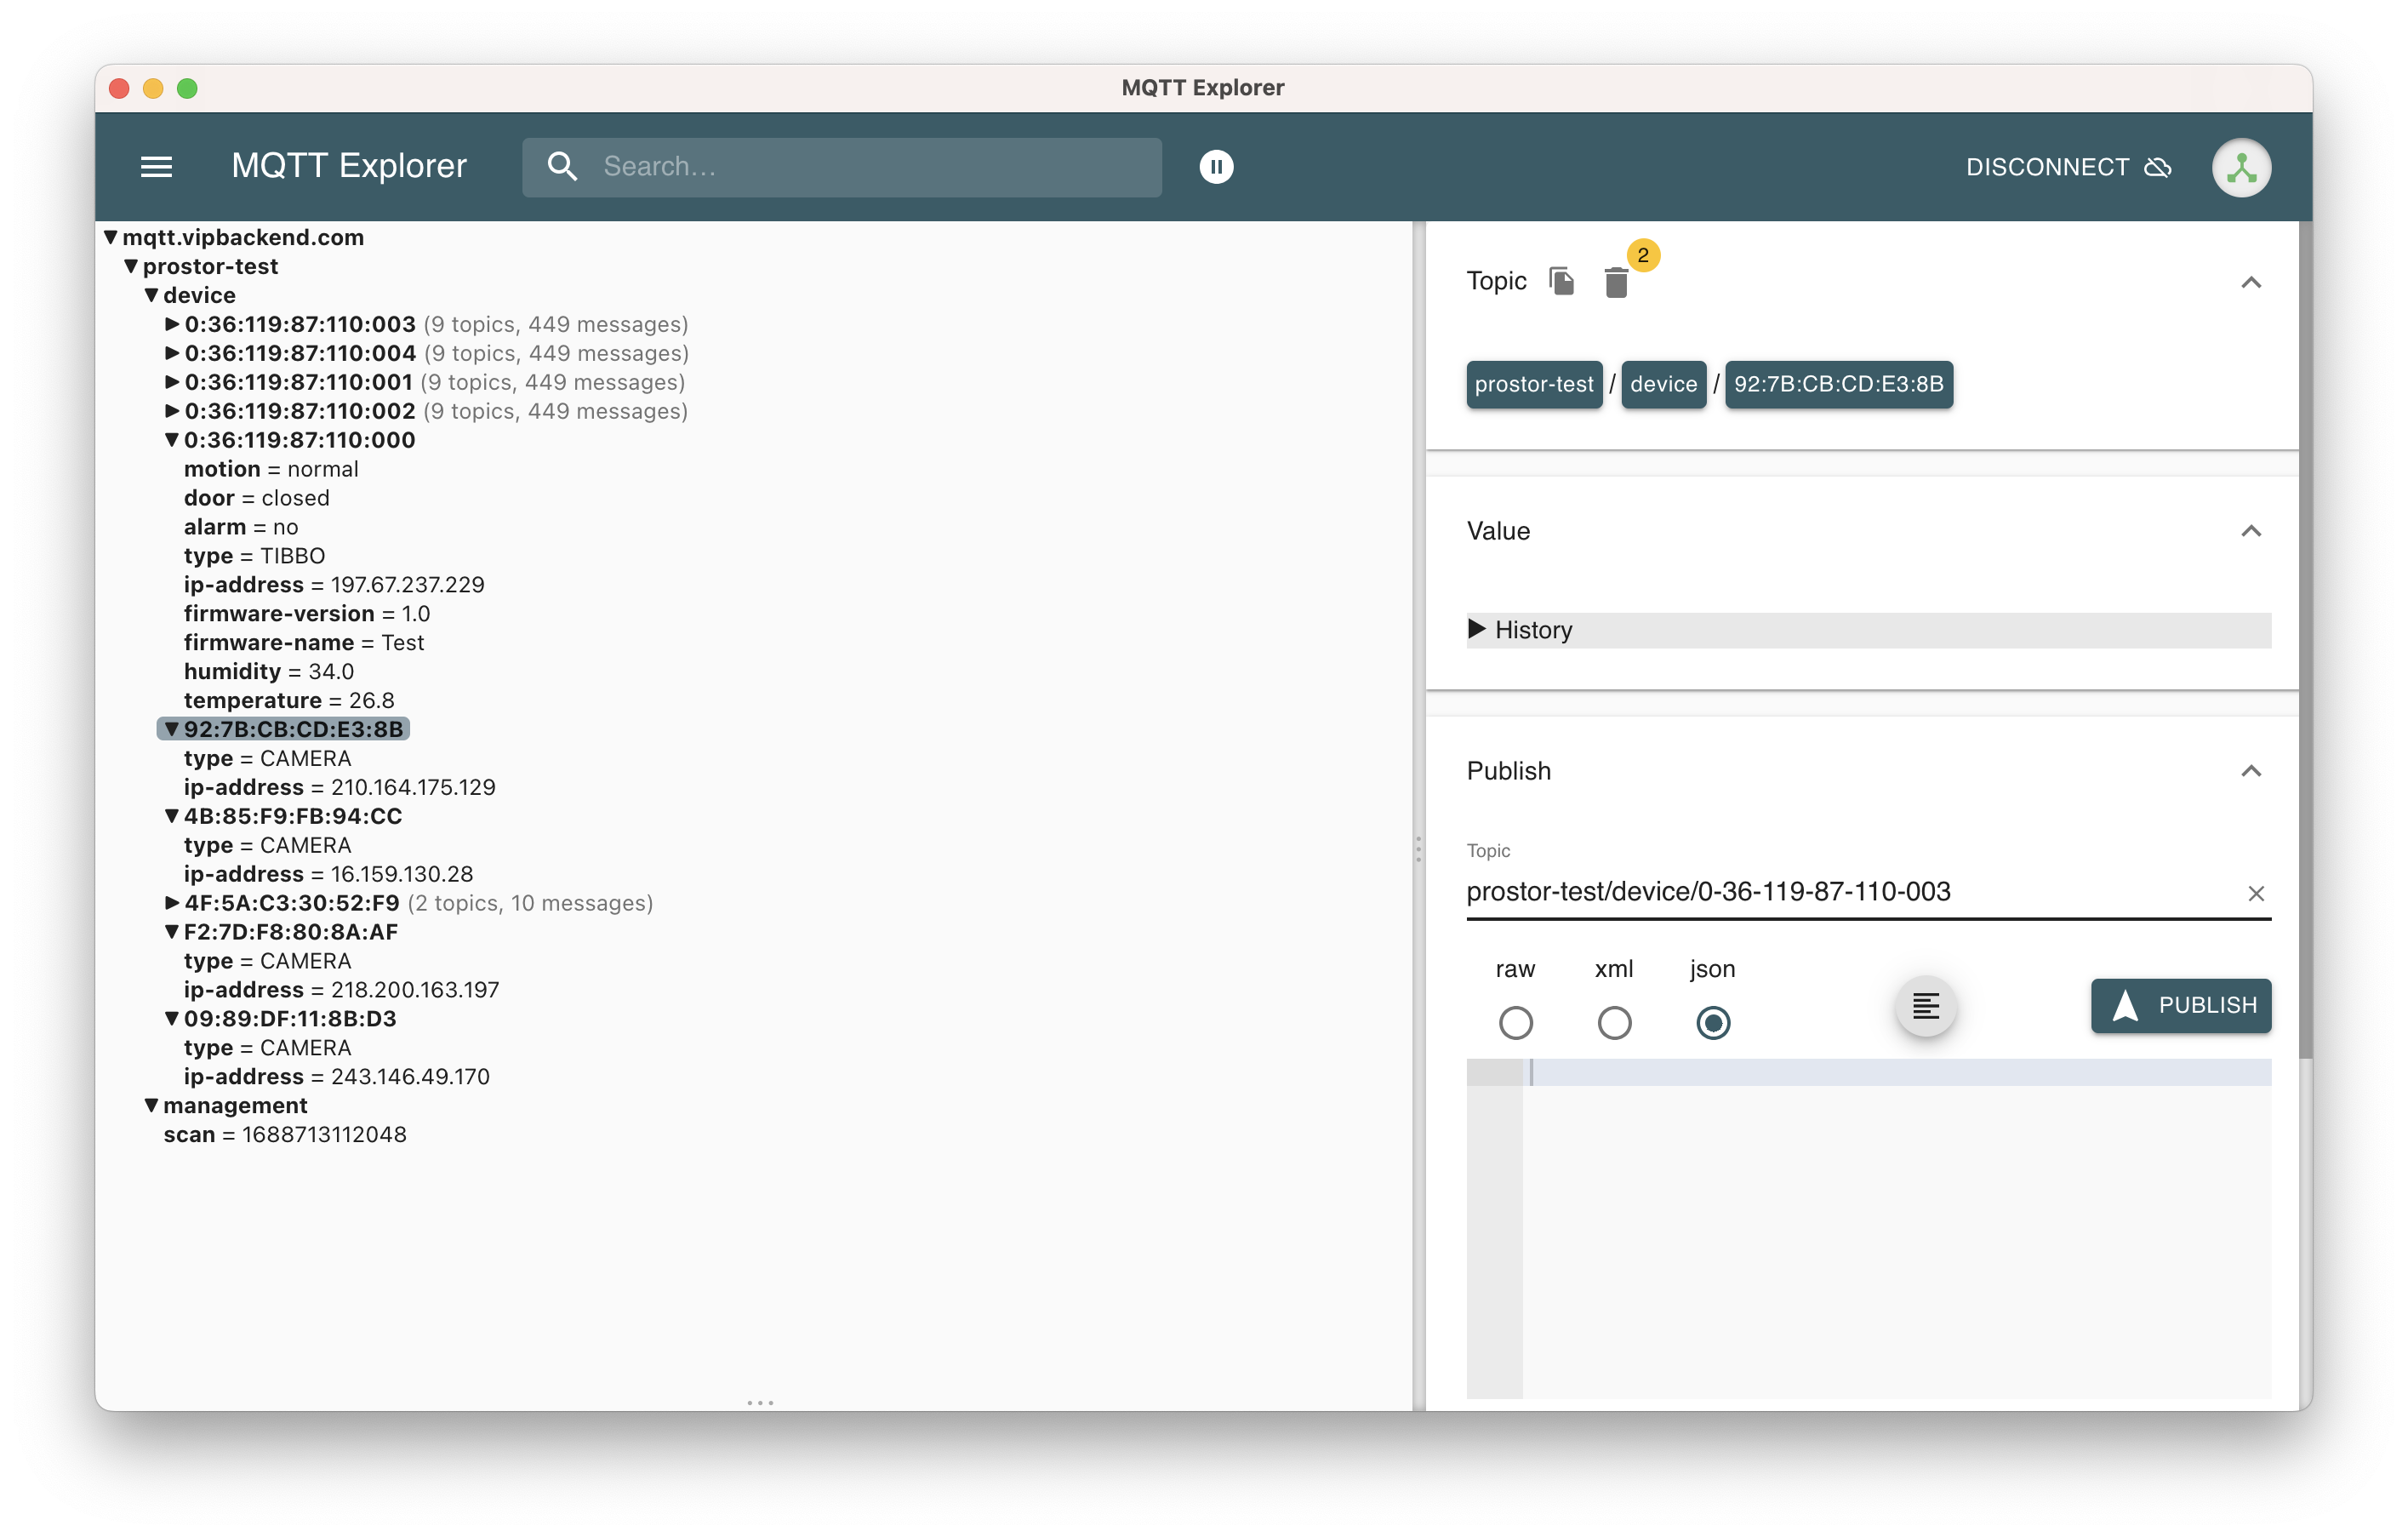Image resolution: width=2408 pixels, height=1537 pixels.
Task: Open the hamburger menu
Action: [156, 166]
